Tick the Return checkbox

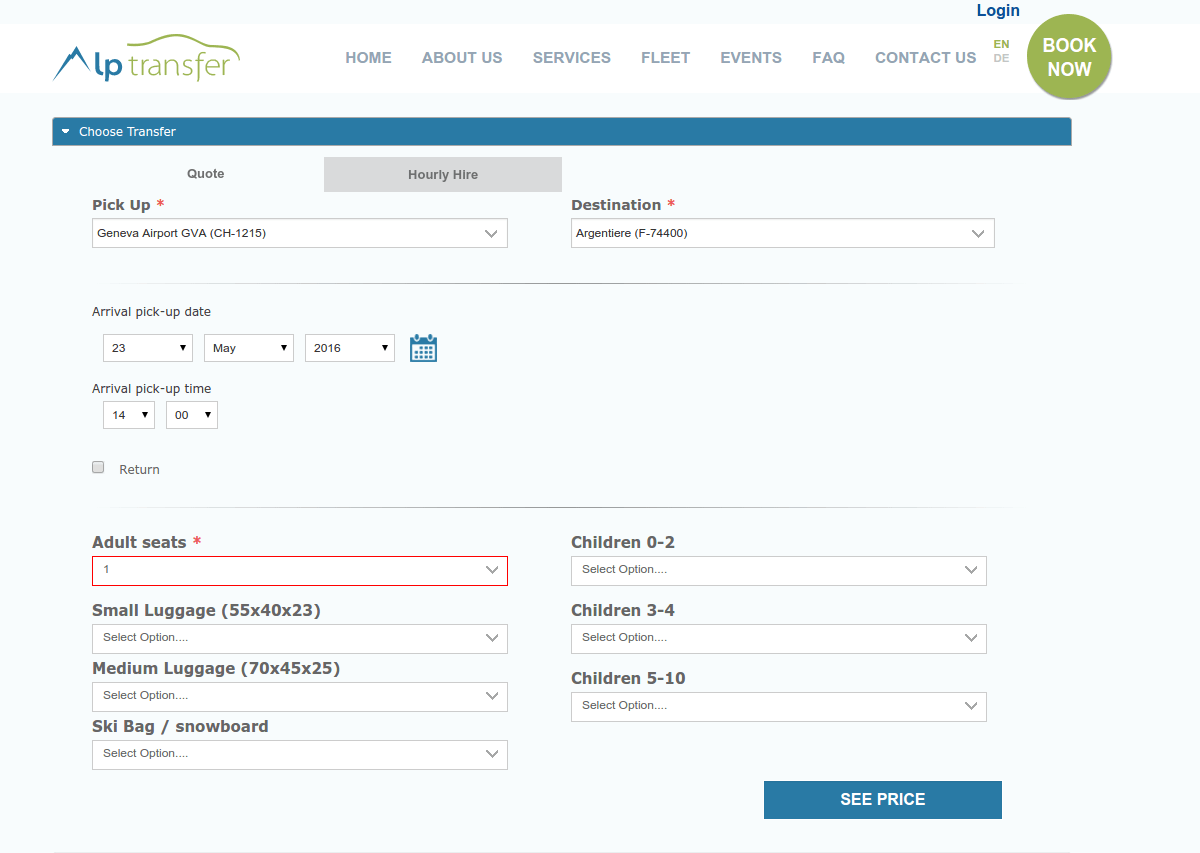(98, 467)
